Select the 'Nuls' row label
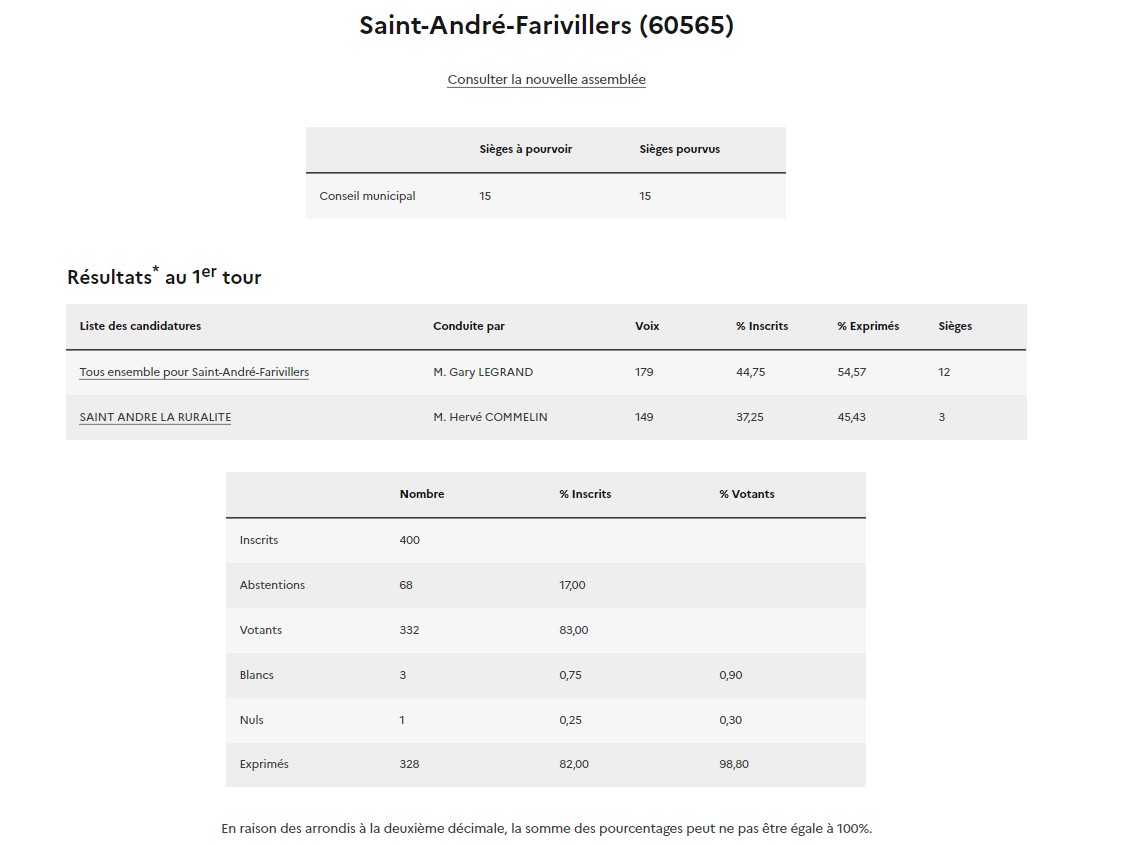 pos(251,720)
